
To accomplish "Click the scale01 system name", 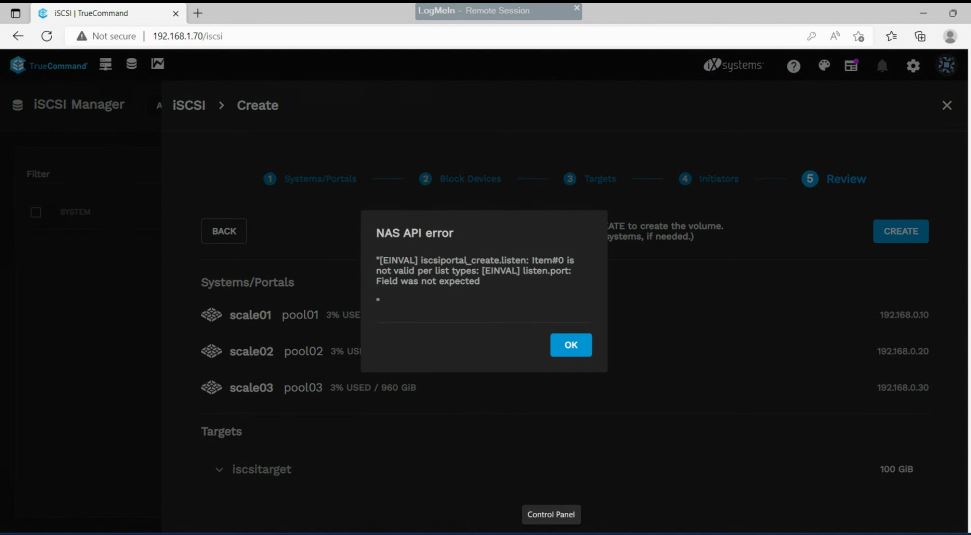I will pyautogui.click(x=250, y=315).
